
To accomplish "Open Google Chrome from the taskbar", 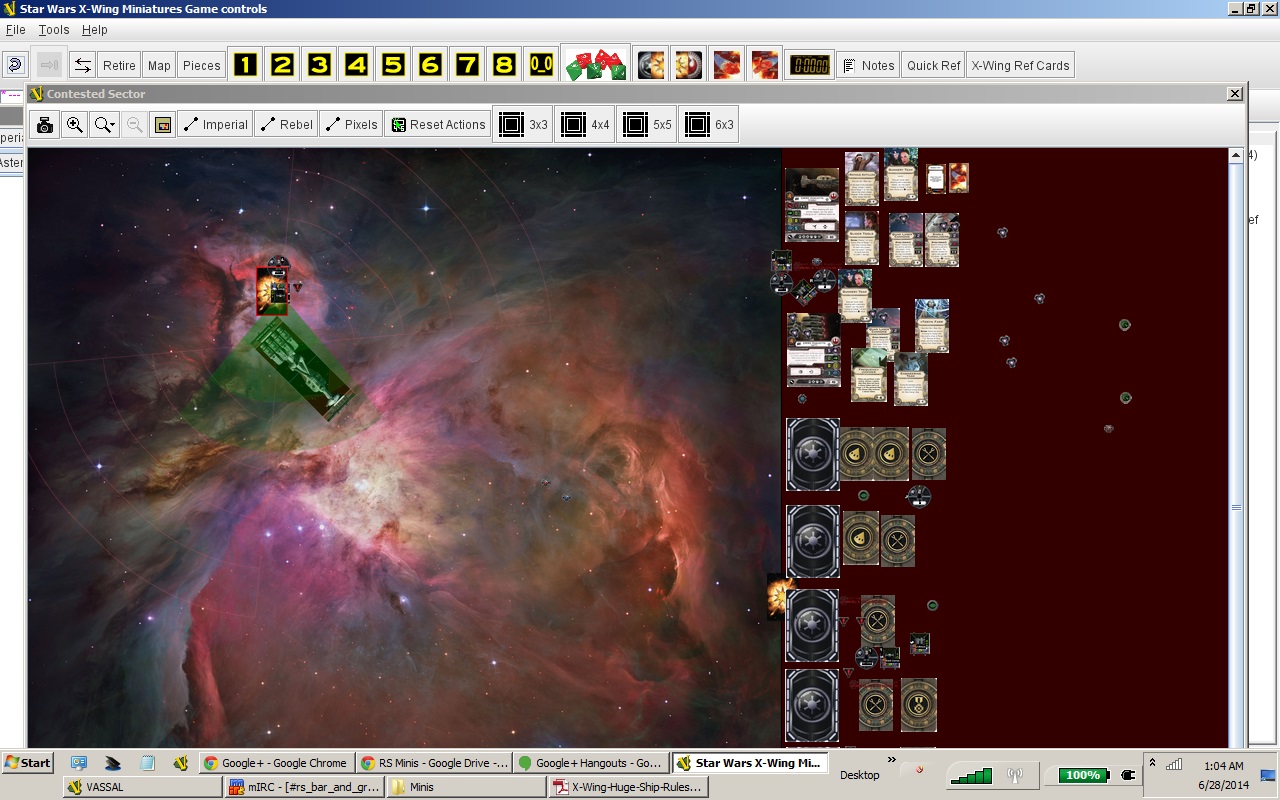I will [x=275, y=763].
